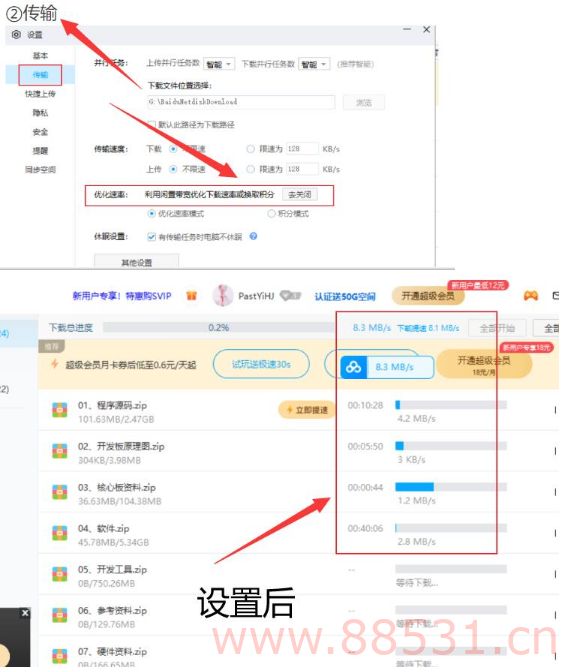Toggle 有传输任务时电脑不休眠 checkbox

tap(151, 237)
